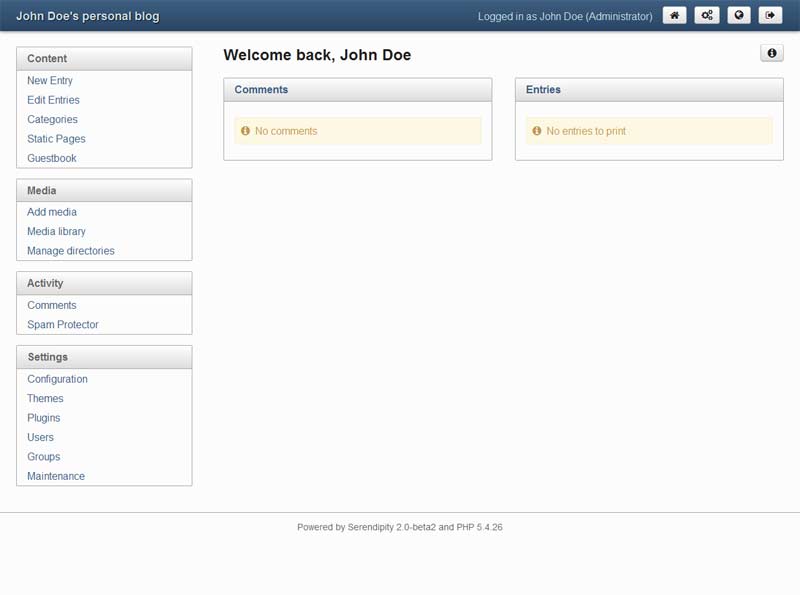Open New Entry in the Content menu
Viewport: 800px width, 595px height.
click(50, 81)
